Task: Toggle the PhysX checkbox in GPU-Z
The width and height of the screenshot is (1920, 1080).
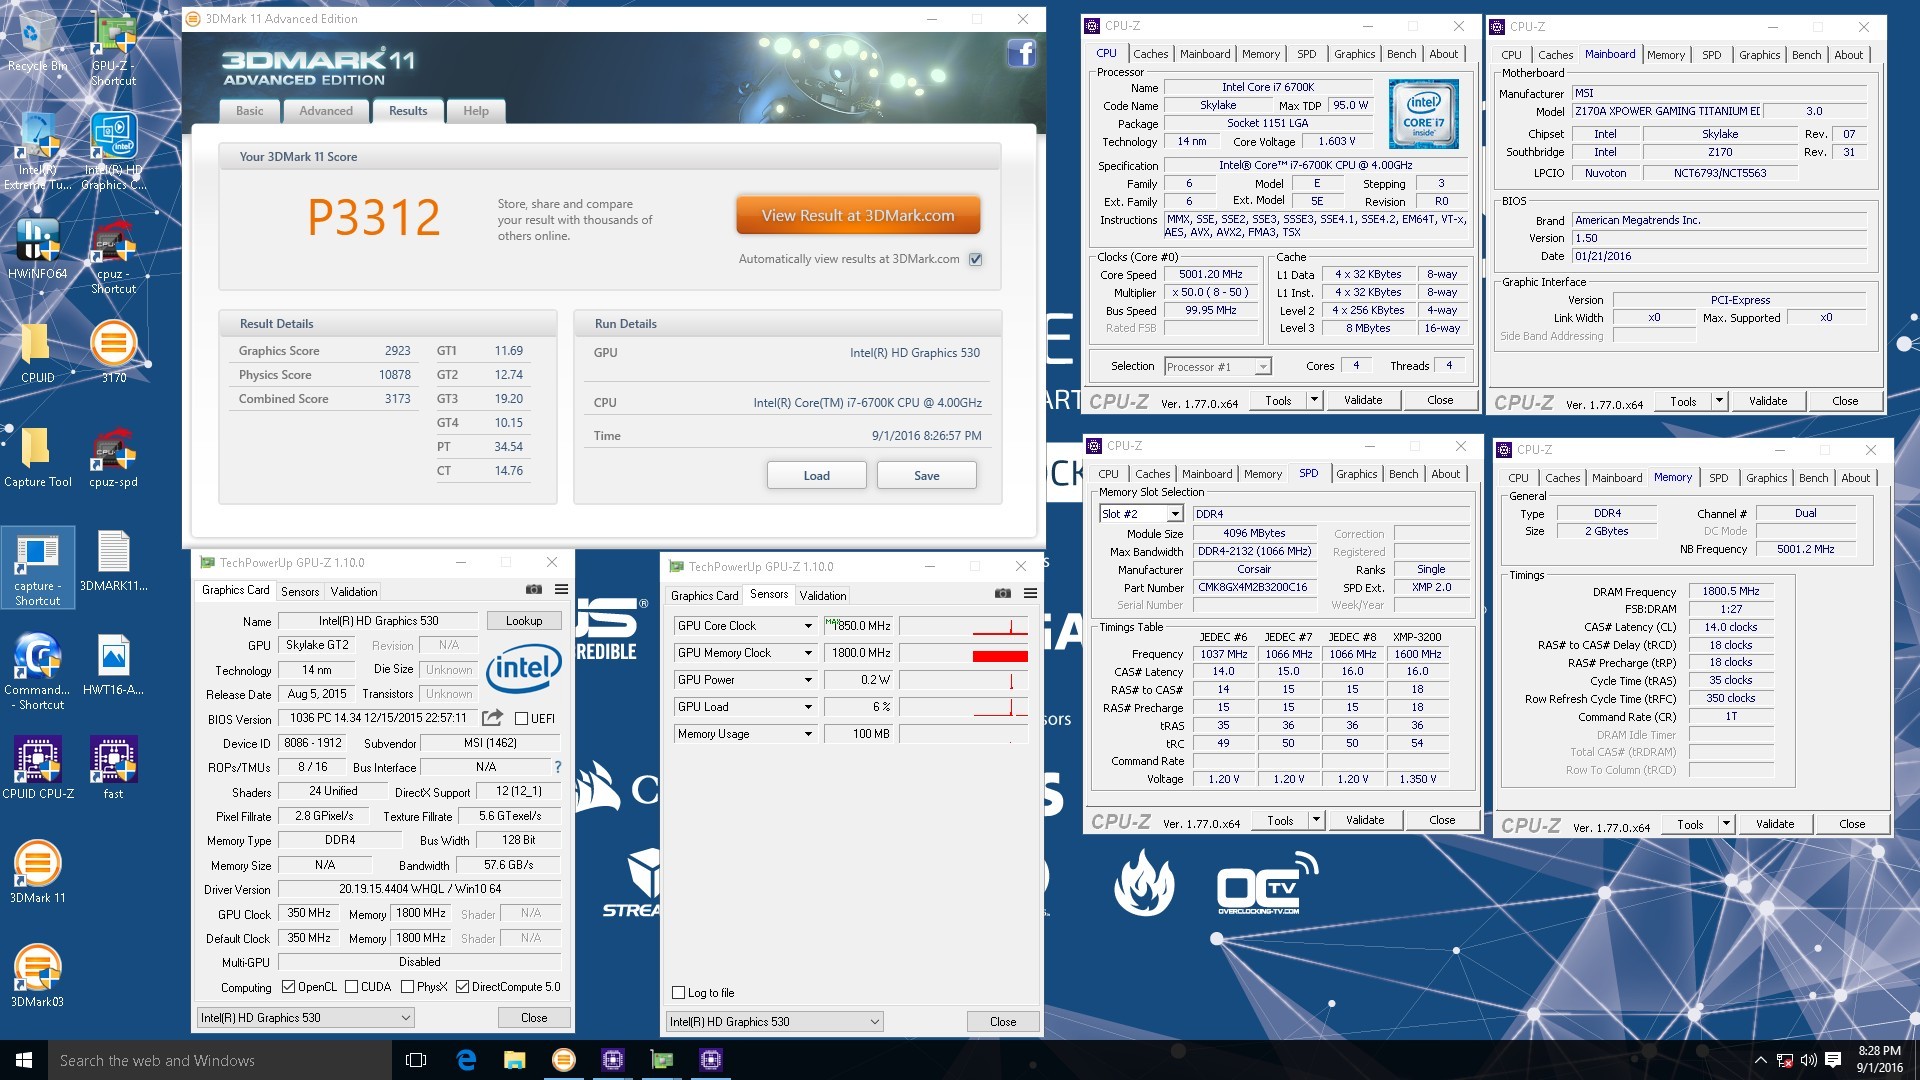Action: 407,987
